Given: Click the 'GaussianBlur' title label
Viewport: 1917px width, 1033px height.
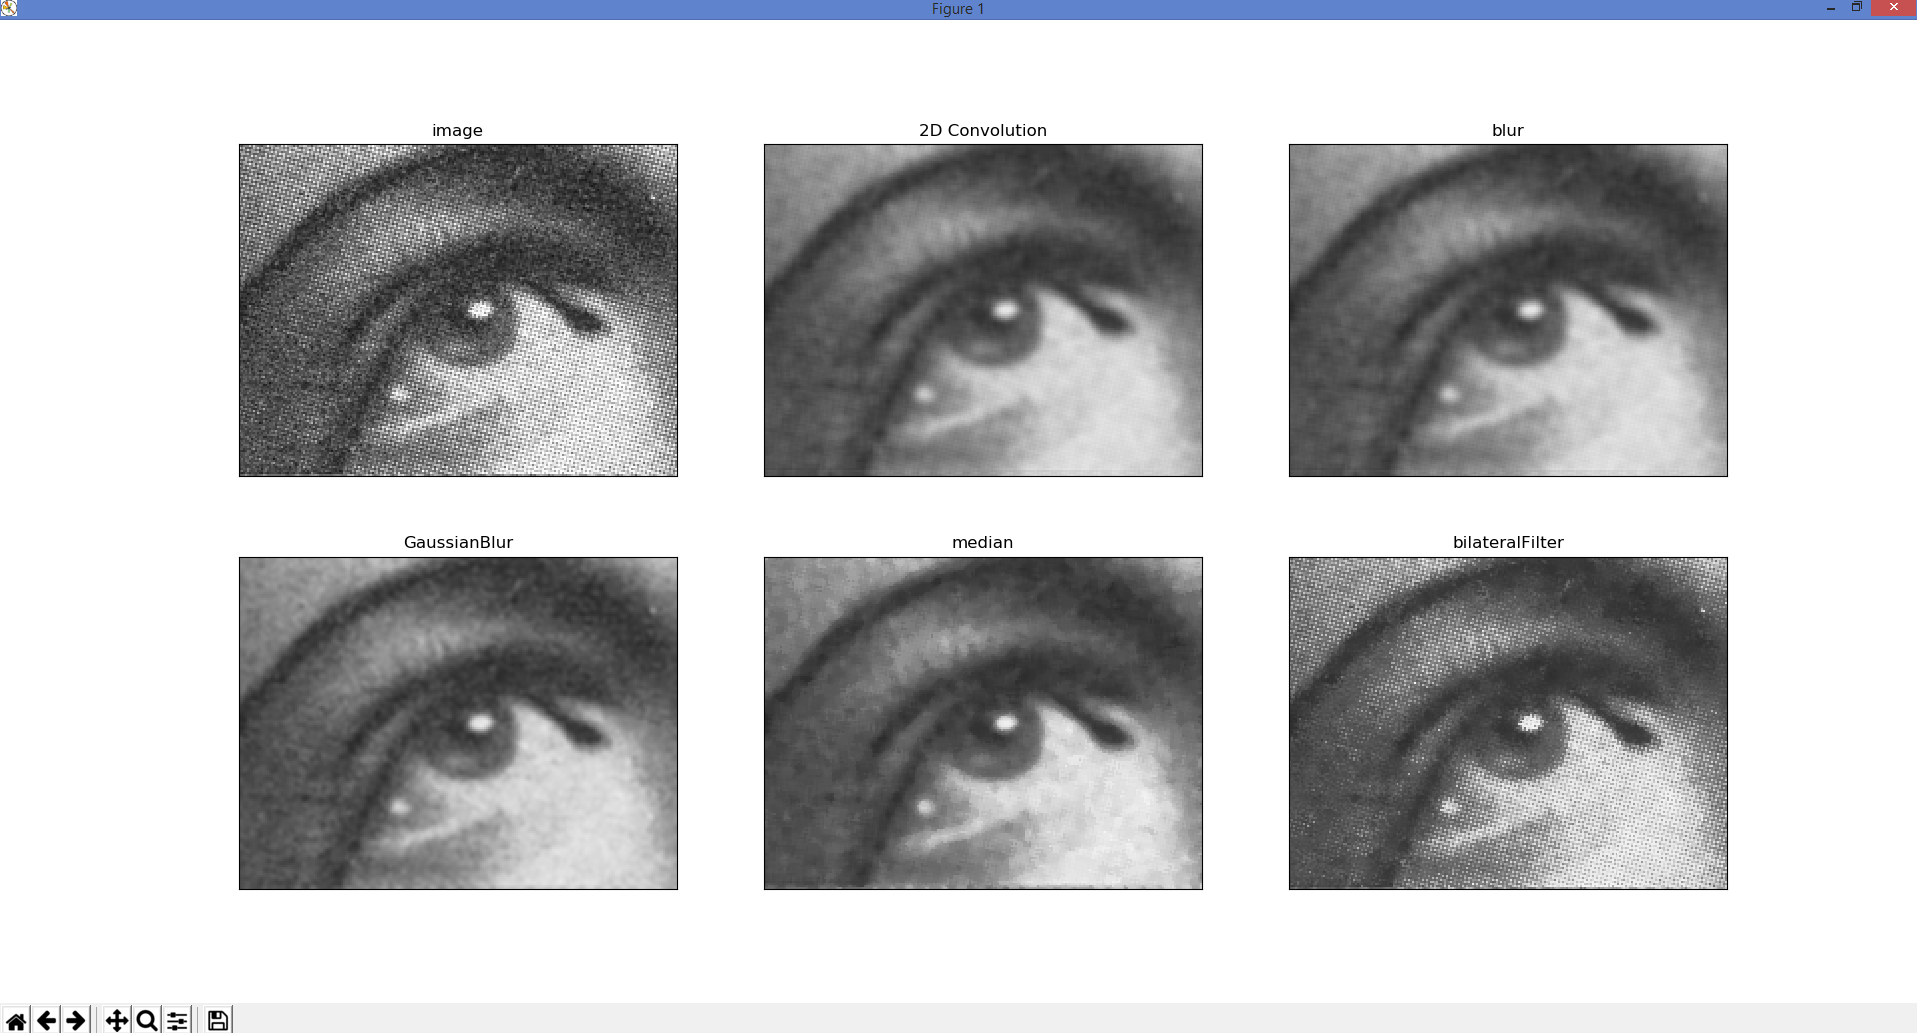Looking at the screenshot, I should coord(457,542).
